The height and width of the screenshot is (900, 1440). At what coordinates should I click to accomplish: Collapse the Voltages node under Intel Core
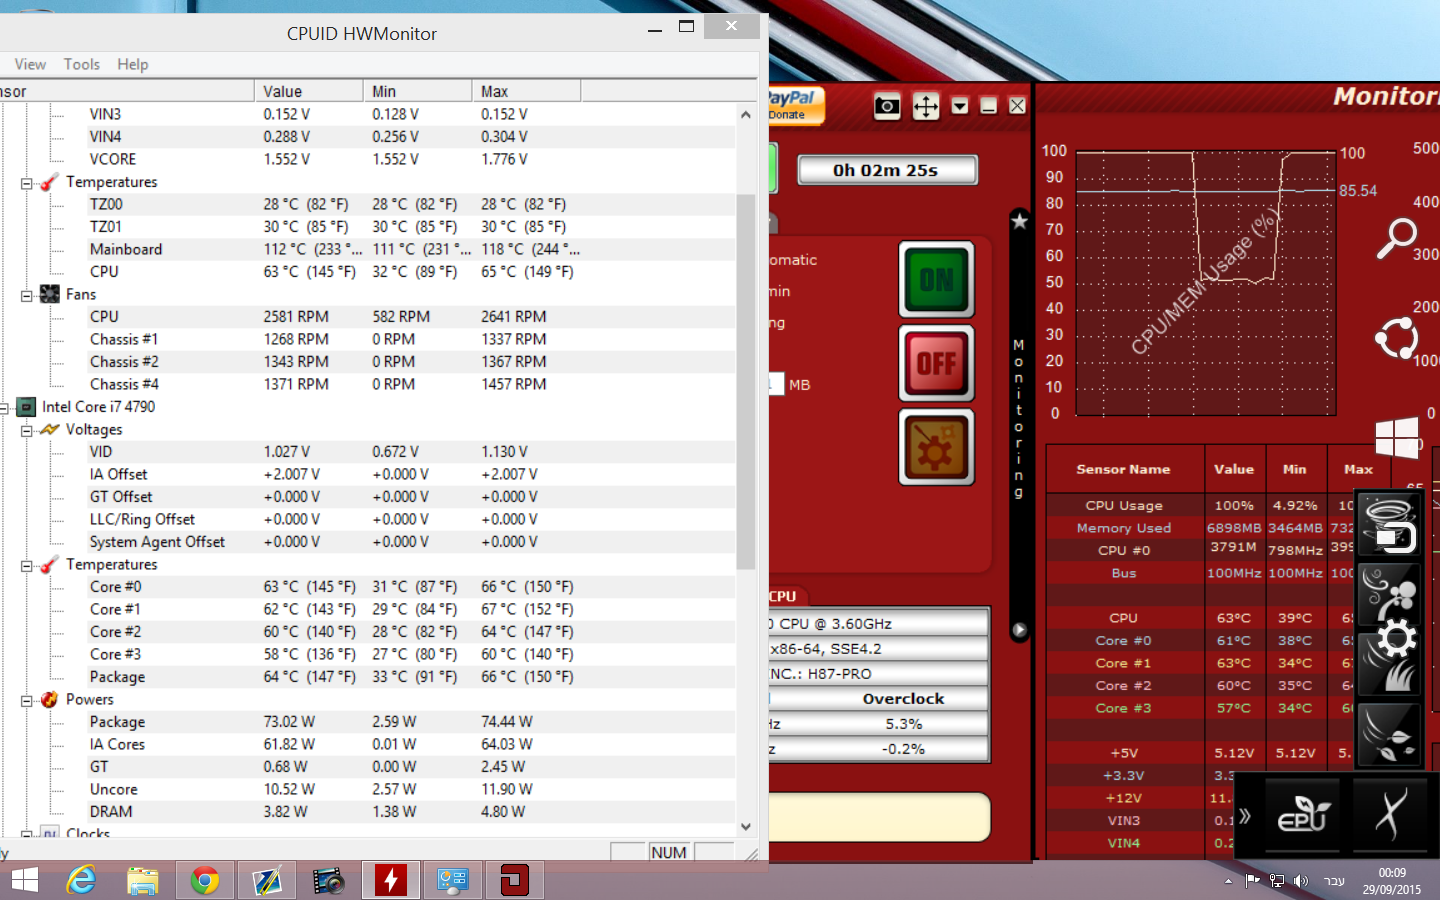27,430
